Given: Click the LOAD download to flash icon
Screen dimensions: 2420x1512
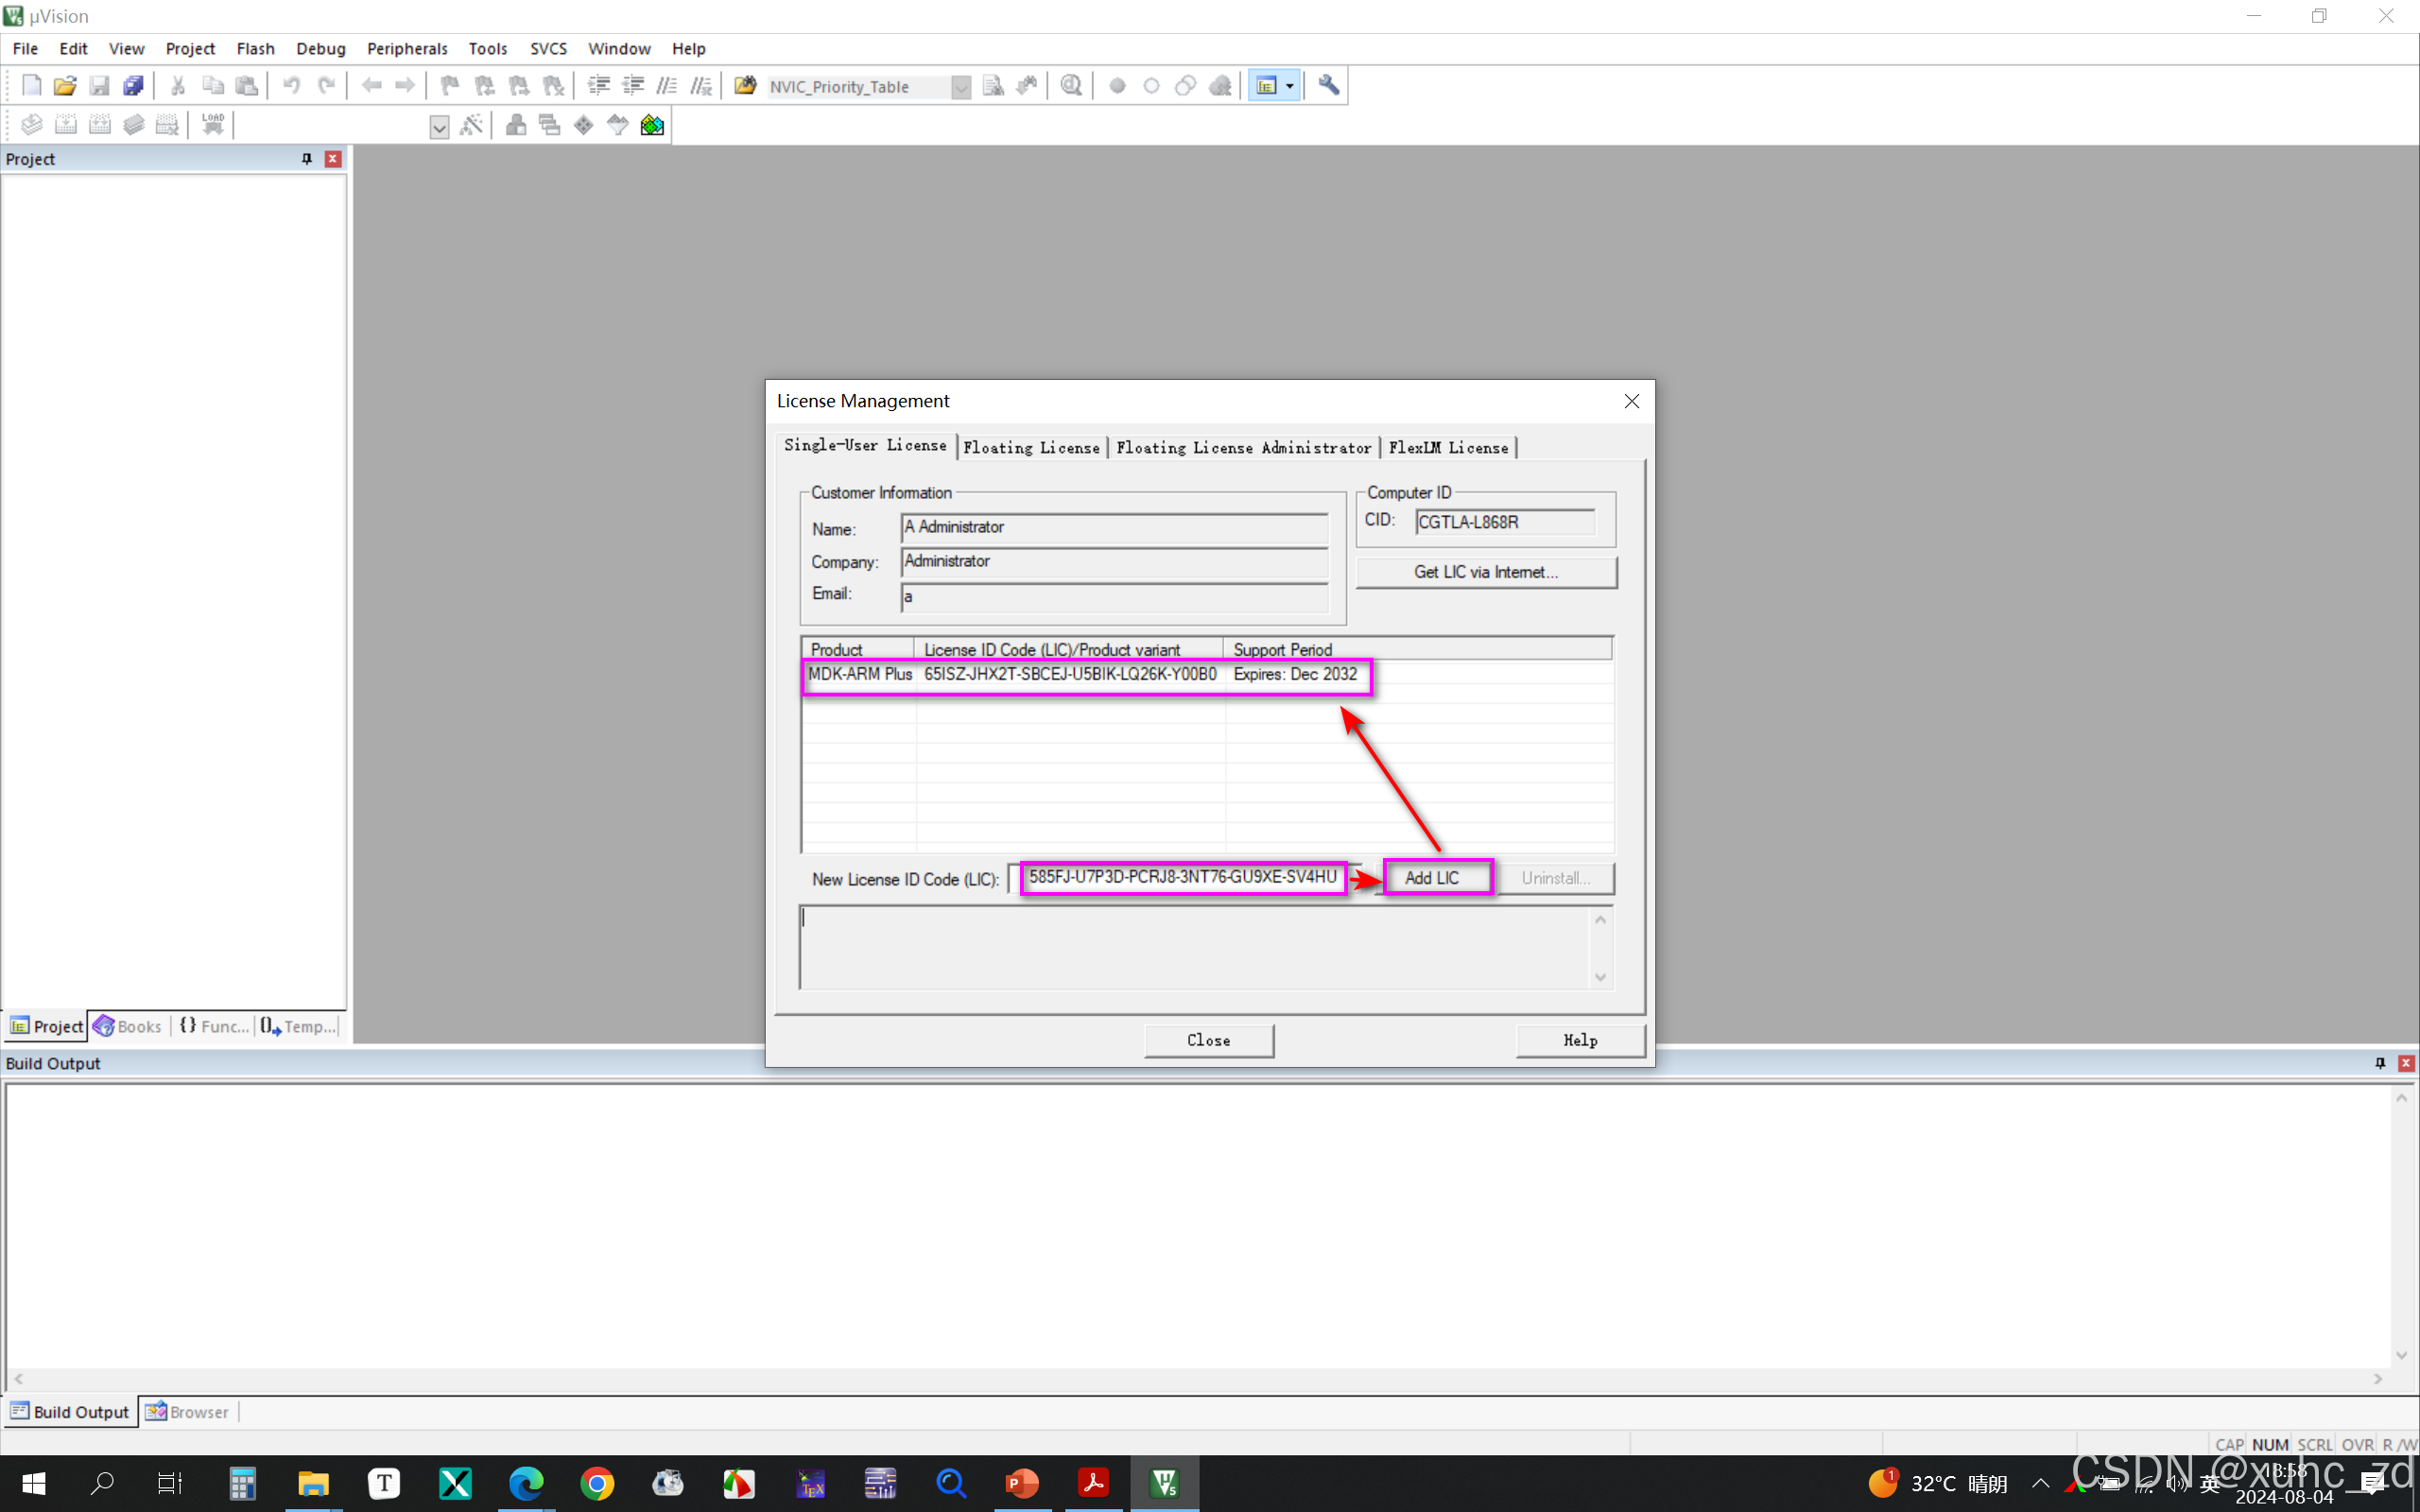Looking at the screenshot, I should (213, 125).
